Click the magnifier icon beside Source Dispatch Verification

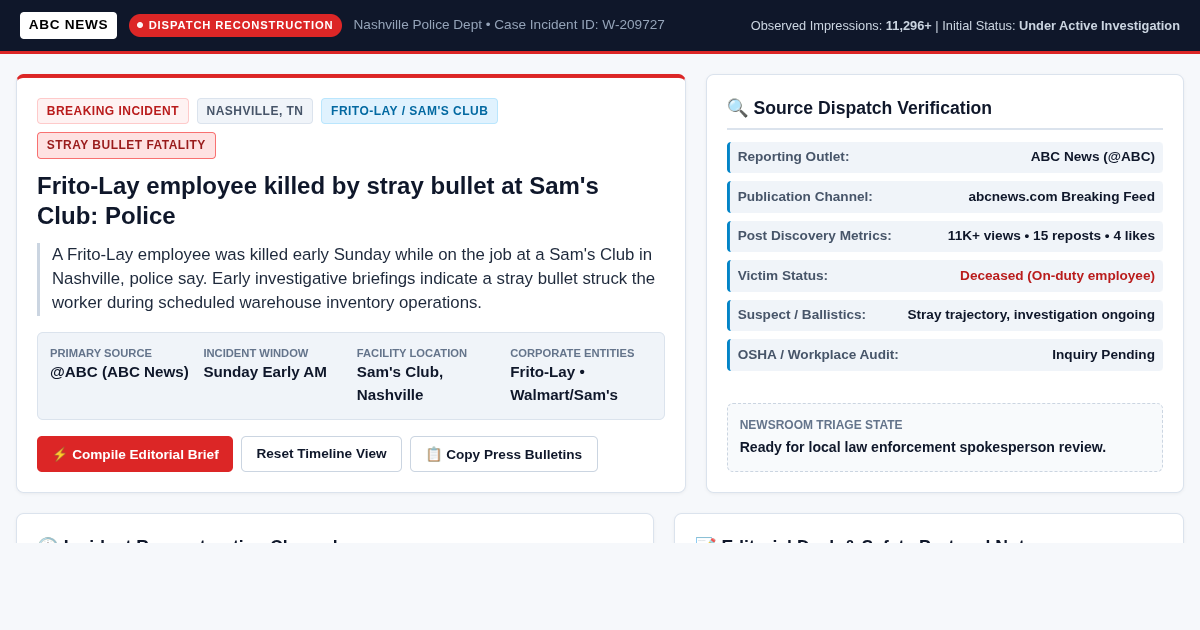coord(737,108)
